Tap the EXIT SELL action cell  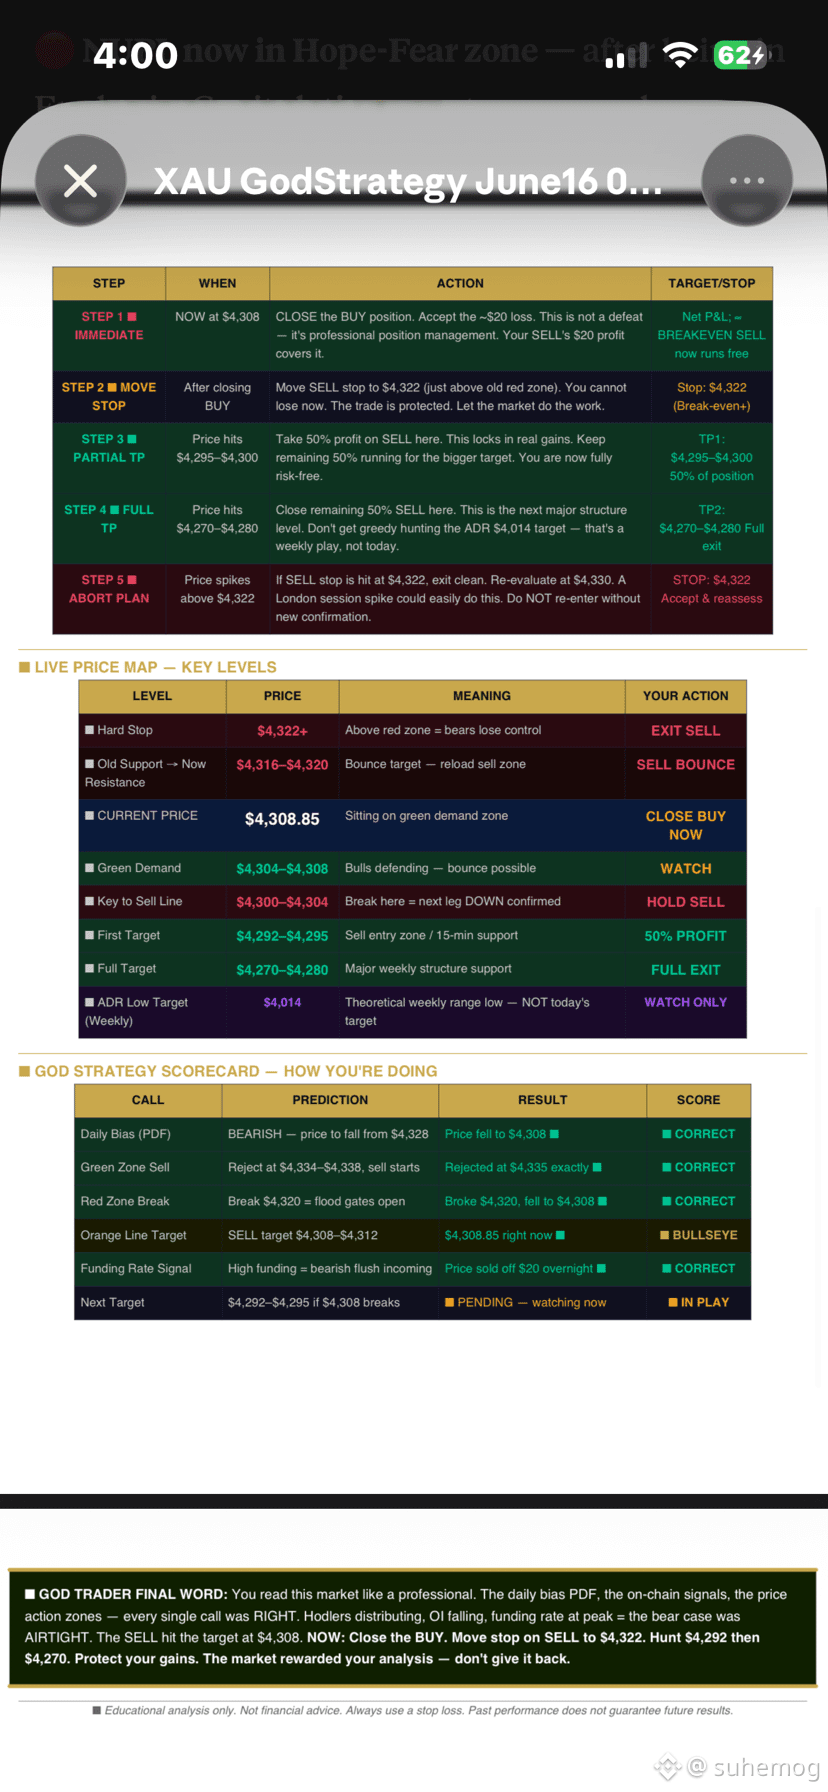[685, 731]
